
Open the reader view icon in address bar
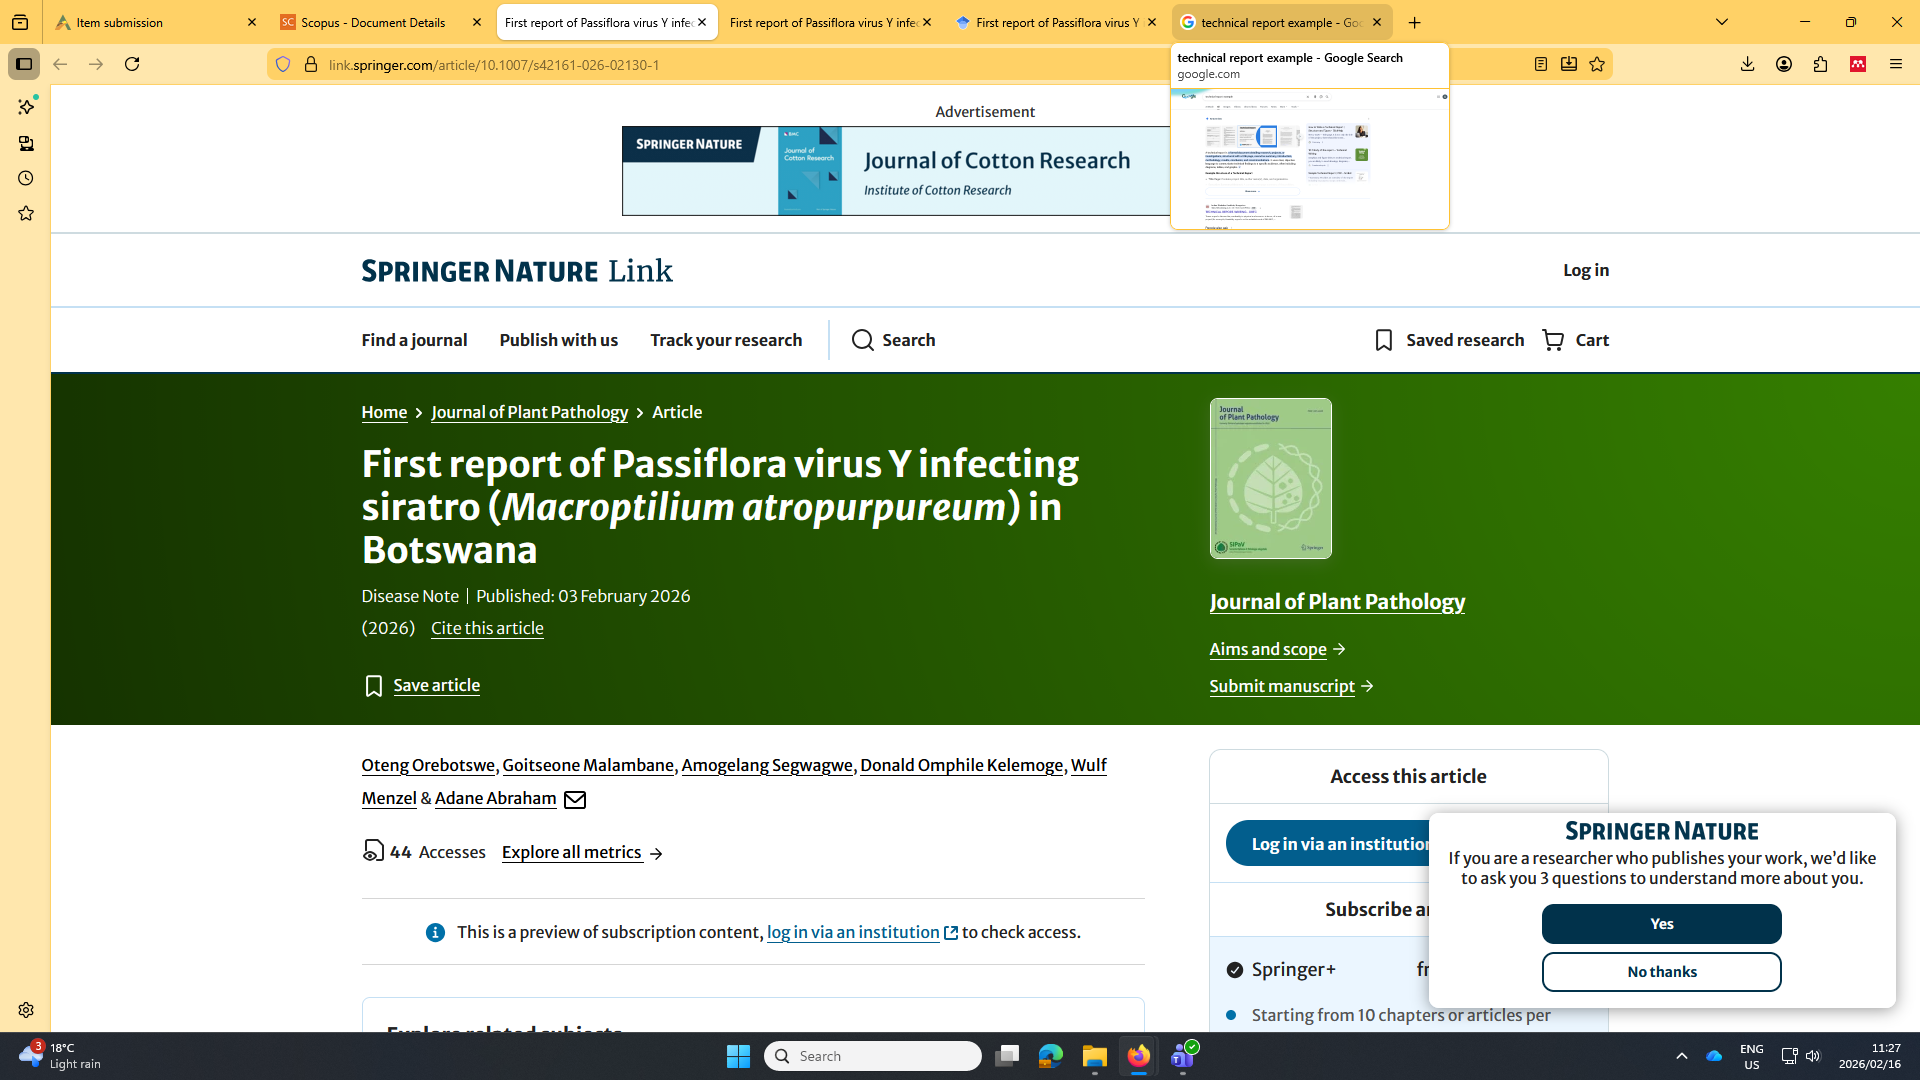coord(1541,64)
